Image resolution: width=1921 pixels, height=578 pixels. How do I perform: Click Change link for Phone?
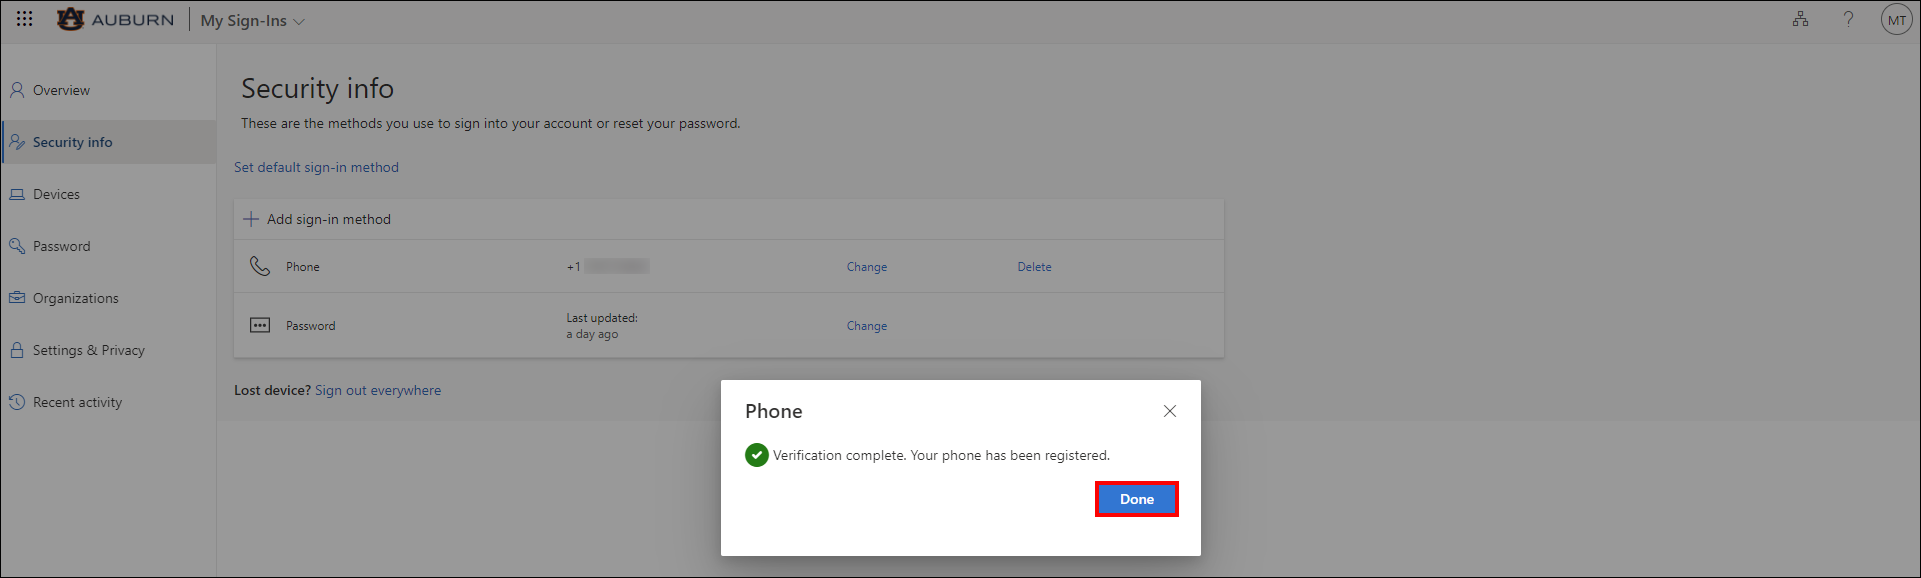click(867, 267)
